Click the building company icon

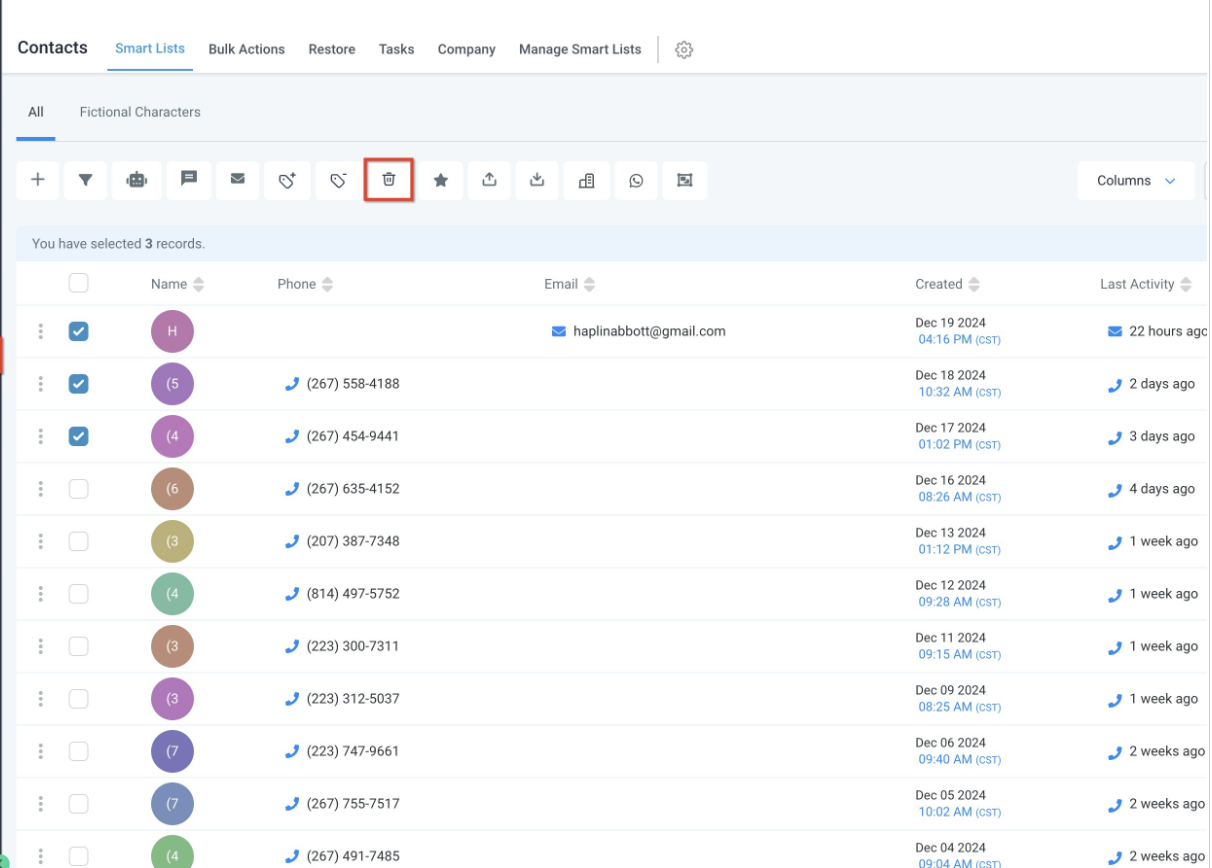[587, 180]
